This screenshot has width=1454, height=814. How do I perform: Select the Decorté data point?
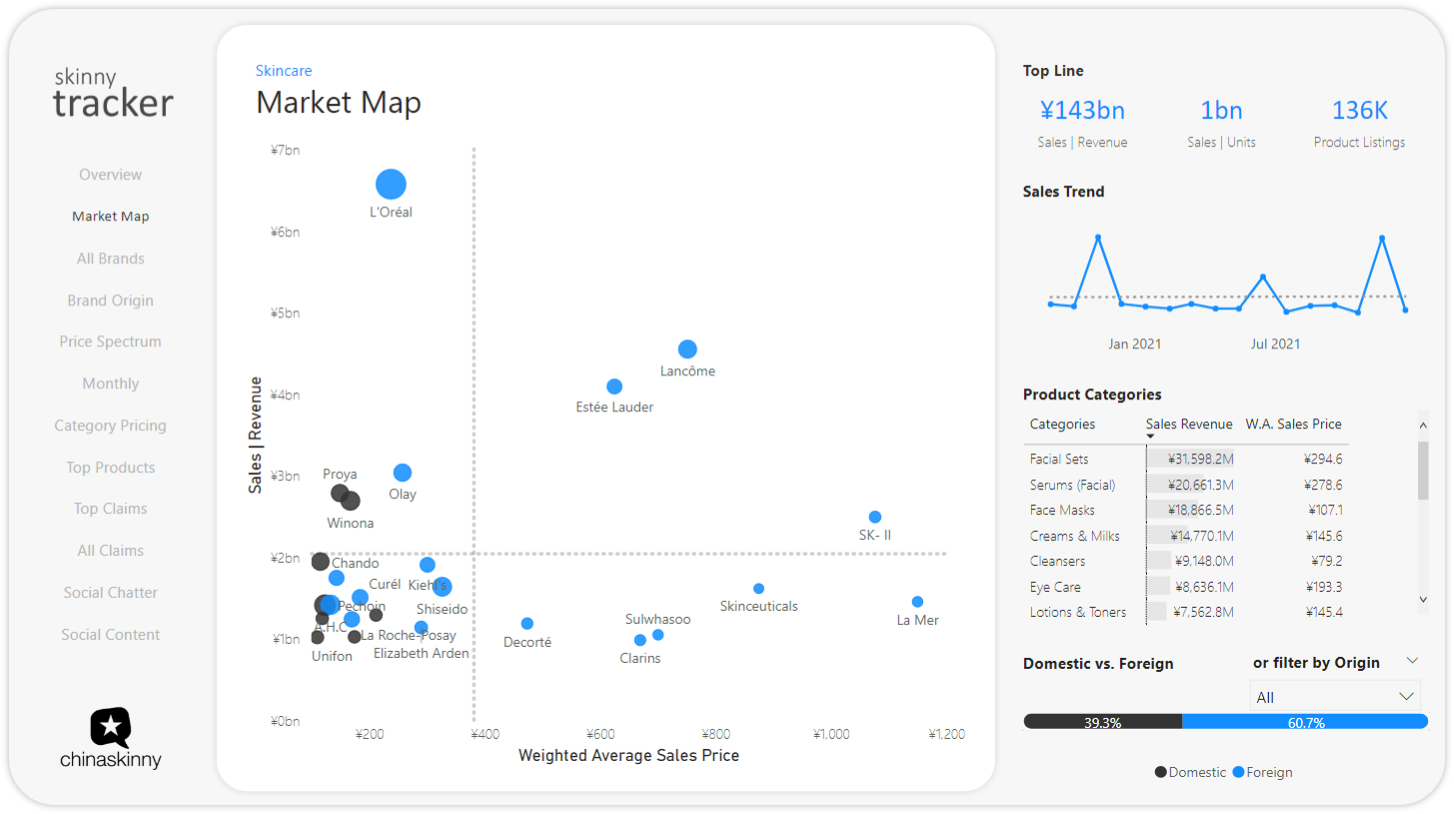click(x=527, y=624)
